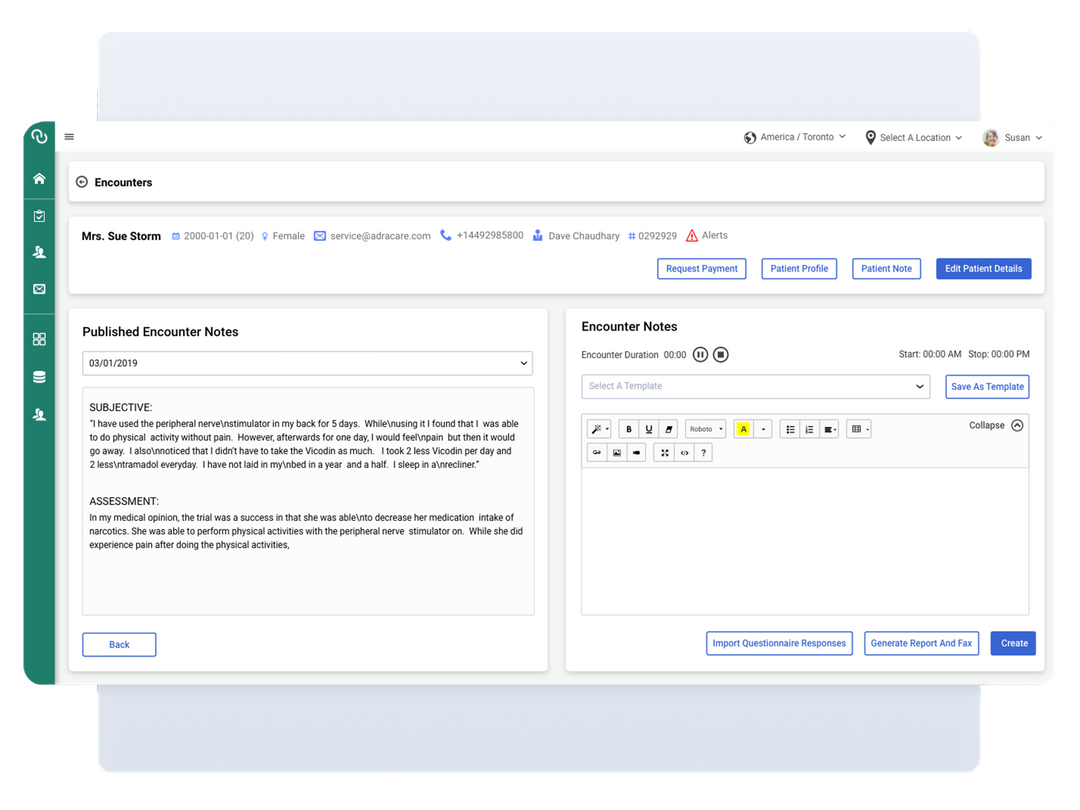The width and height of the screenshot is (1080, 810).
Task: Open the Select A Location menu
Action: pos(913,137)
